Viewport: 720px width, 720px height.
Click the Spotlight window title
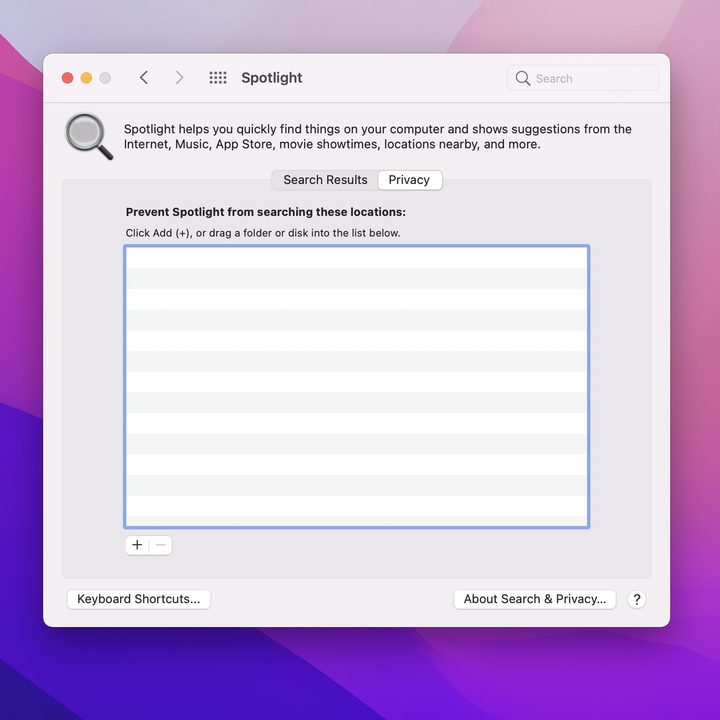click(x=272, y=78)
